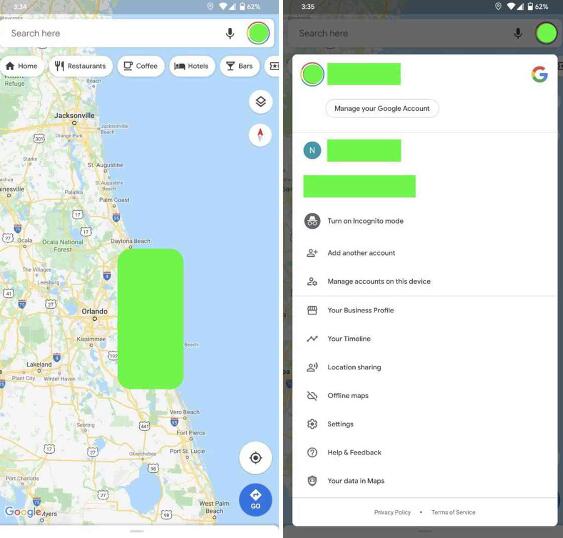Select the Restaurants chip
The image size is (563, 538).
coord(80,66)
